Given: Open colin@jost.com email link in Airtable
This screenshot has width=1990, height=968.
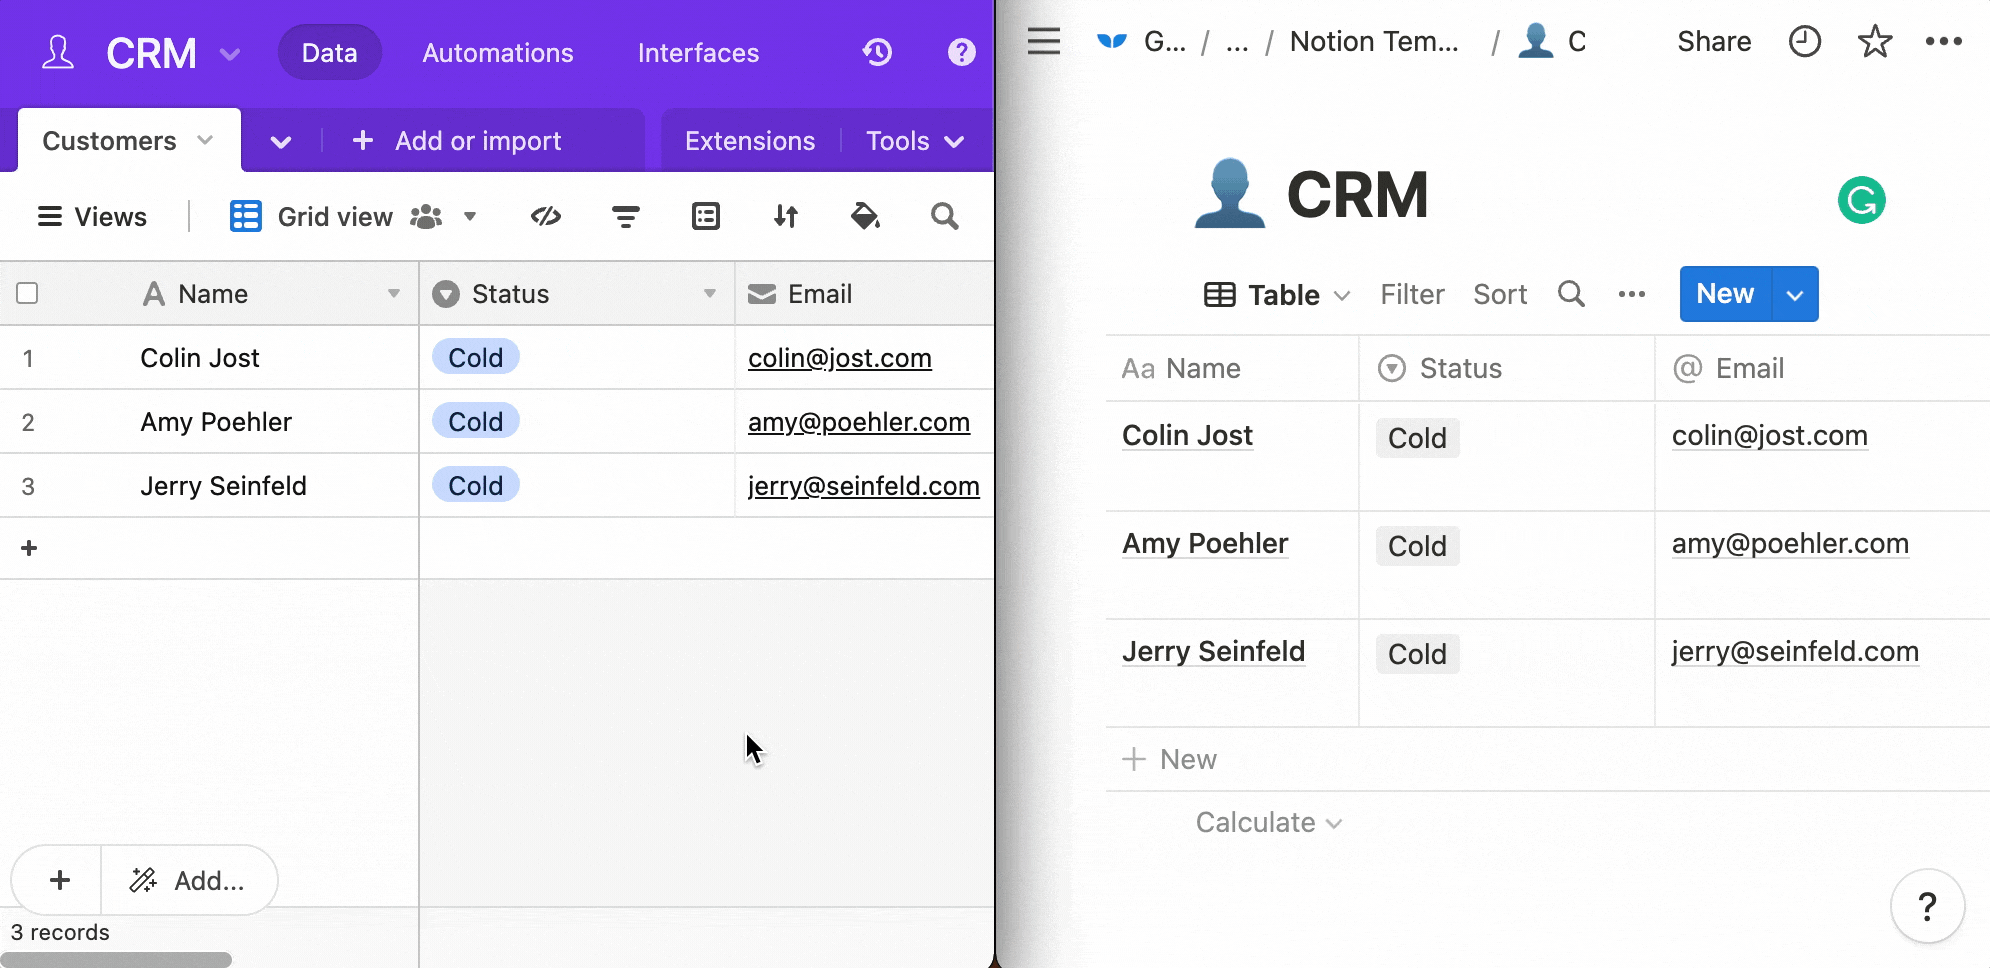Looking at the screenshot, I should click(x=839, y=358).
